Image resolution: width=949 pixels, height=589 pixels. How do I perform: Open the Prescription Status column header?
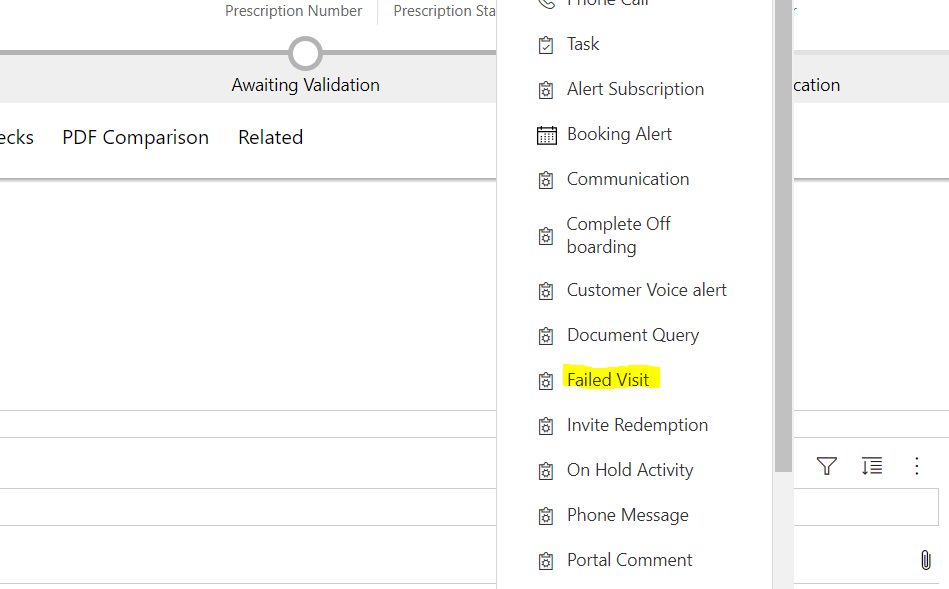click(447, 11)
